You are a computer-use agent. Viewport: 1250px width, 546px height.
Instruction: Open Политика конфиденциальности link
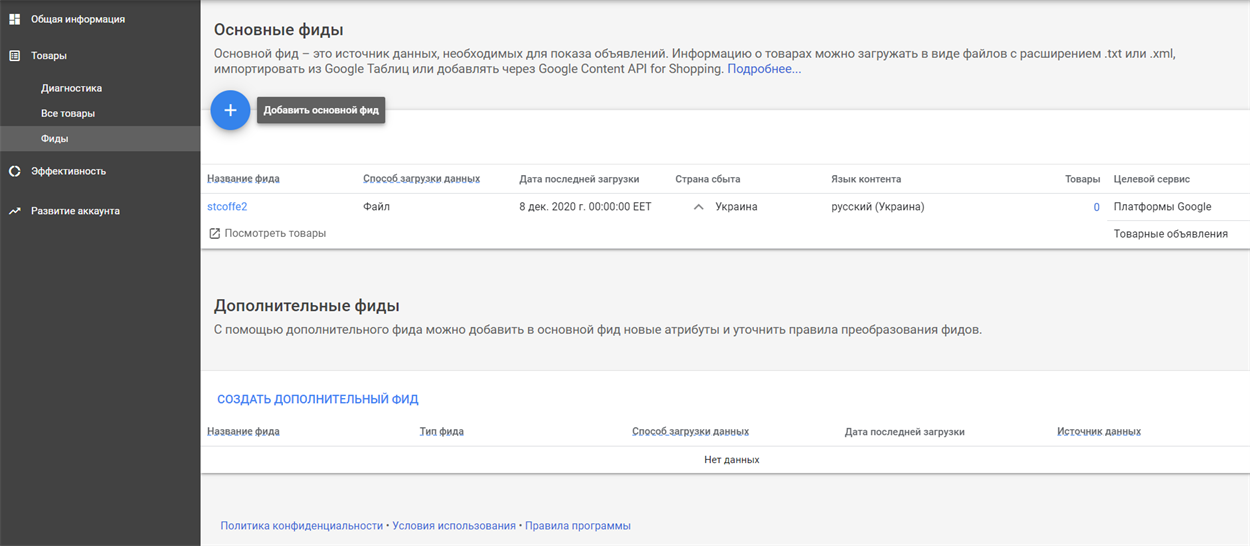[x=301, y=525]
